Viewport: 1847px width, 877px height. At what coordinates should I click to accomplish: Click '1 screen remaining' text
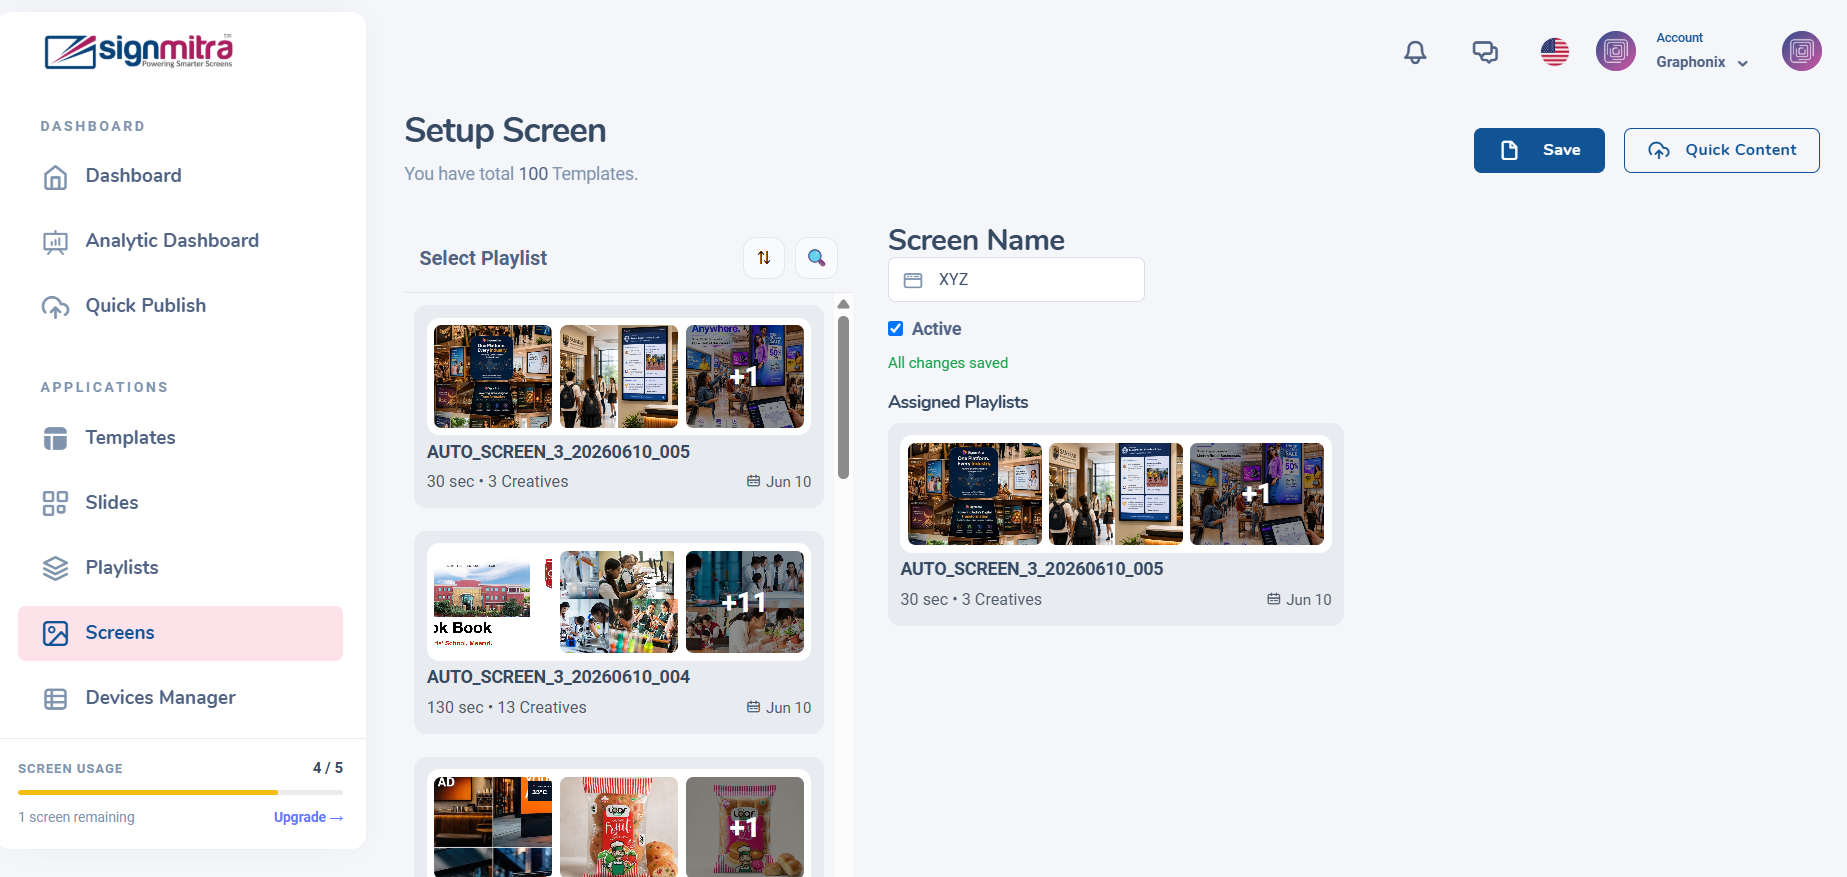(x=76, y=817)
